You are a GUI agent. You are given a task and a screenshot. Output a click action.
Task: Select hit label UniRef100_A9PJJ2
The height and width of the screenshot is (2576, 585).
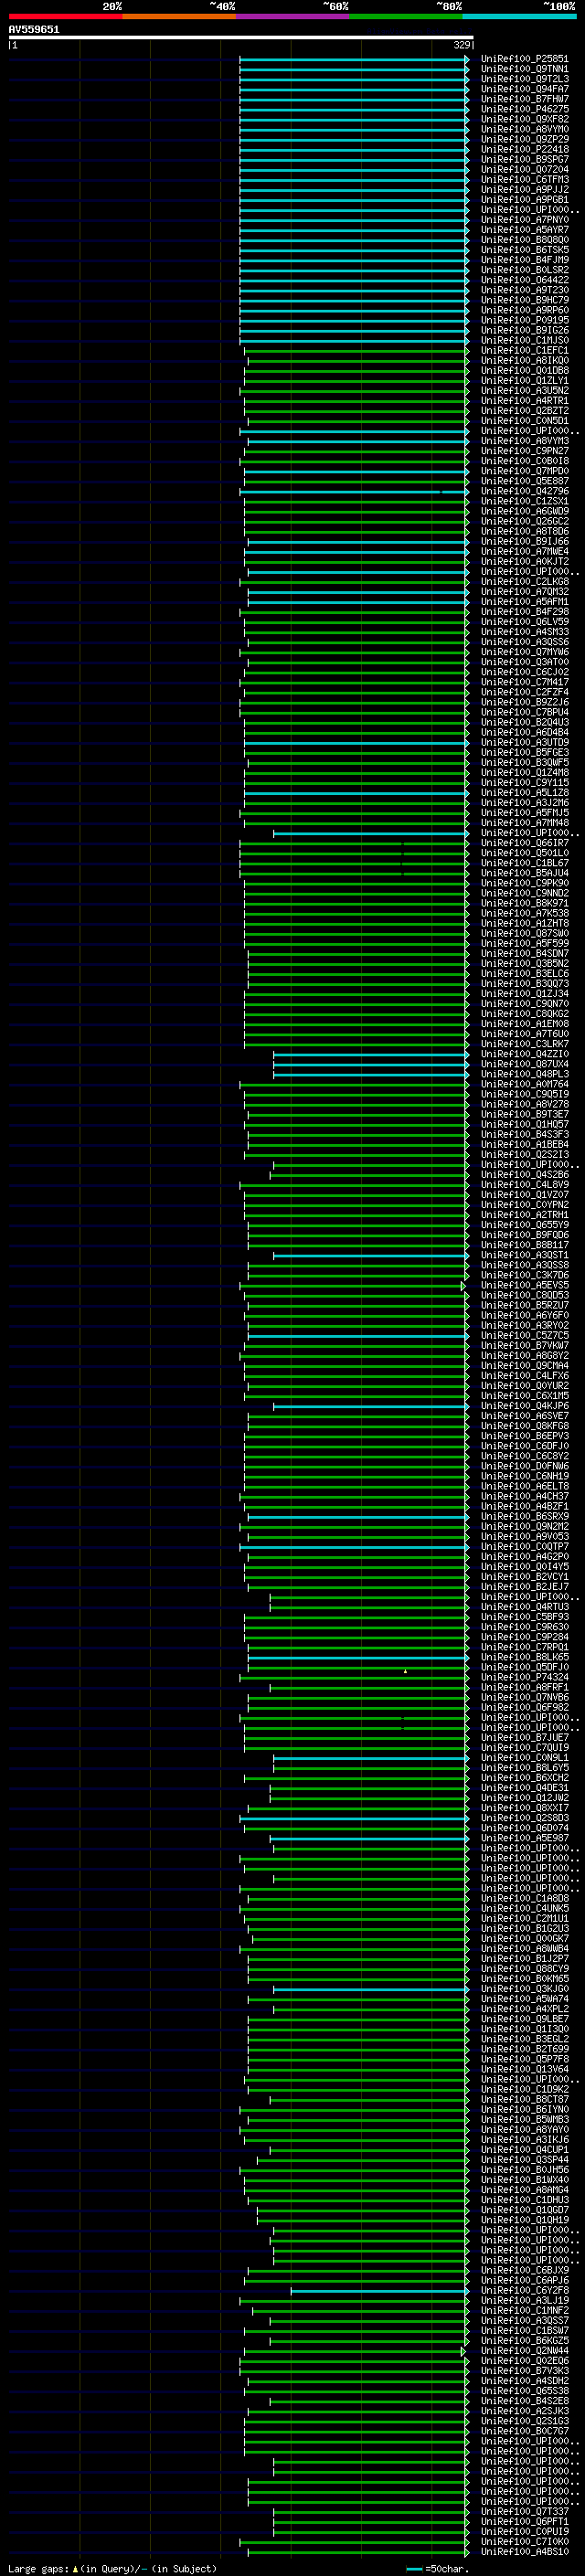[x=524, y=190]
